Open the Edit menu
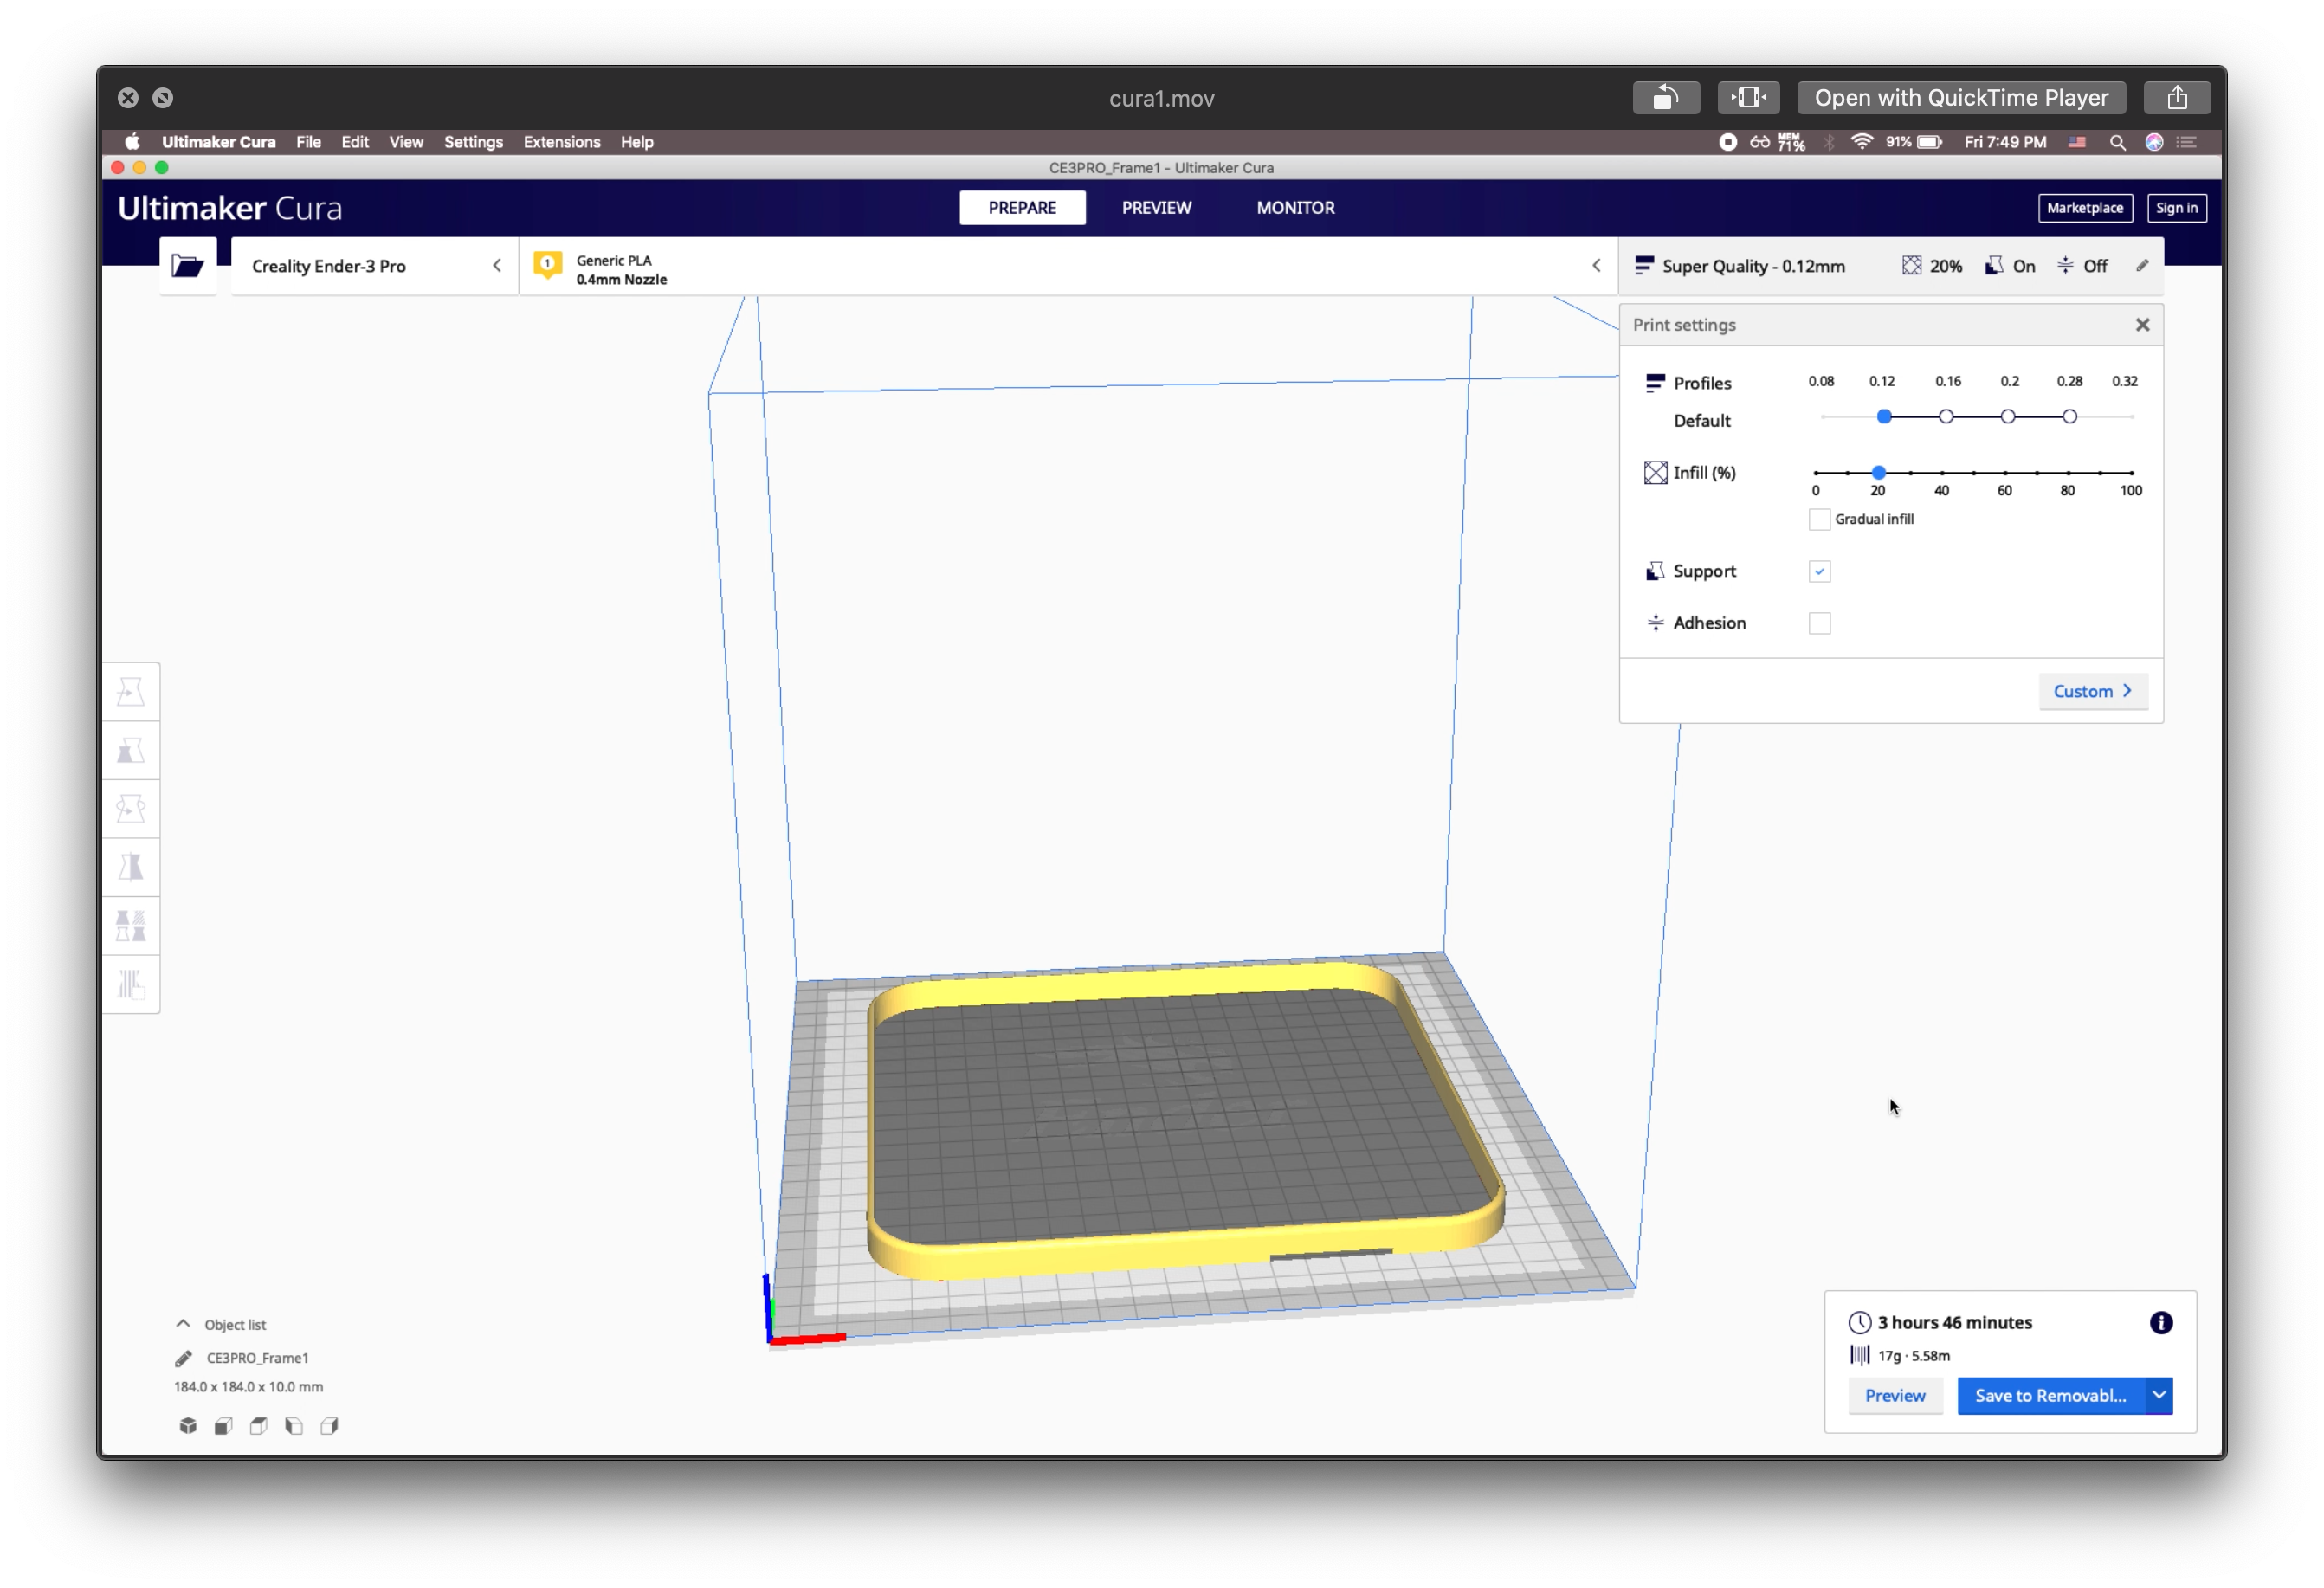Image resolution: width=2324 pixels, height=1588 pixels. (x=355, y=142)
